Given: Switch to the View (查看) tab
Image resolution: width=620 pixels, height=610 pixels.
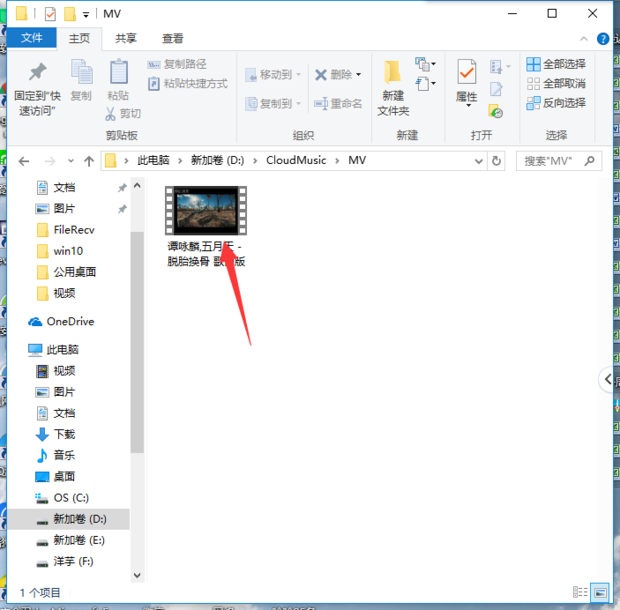Looking at the screenshot, I should (x=173, y=38).
